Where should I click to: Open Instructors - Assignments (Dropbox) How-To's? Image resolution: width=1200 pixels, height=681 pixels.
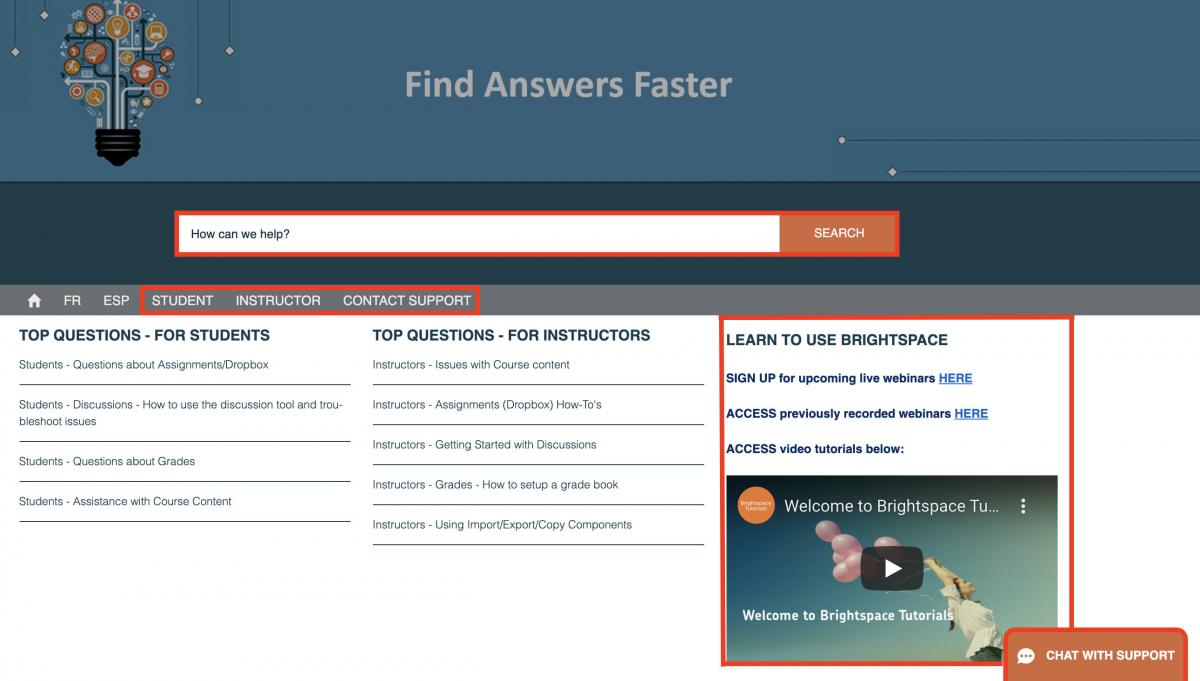tap(487, 405)
